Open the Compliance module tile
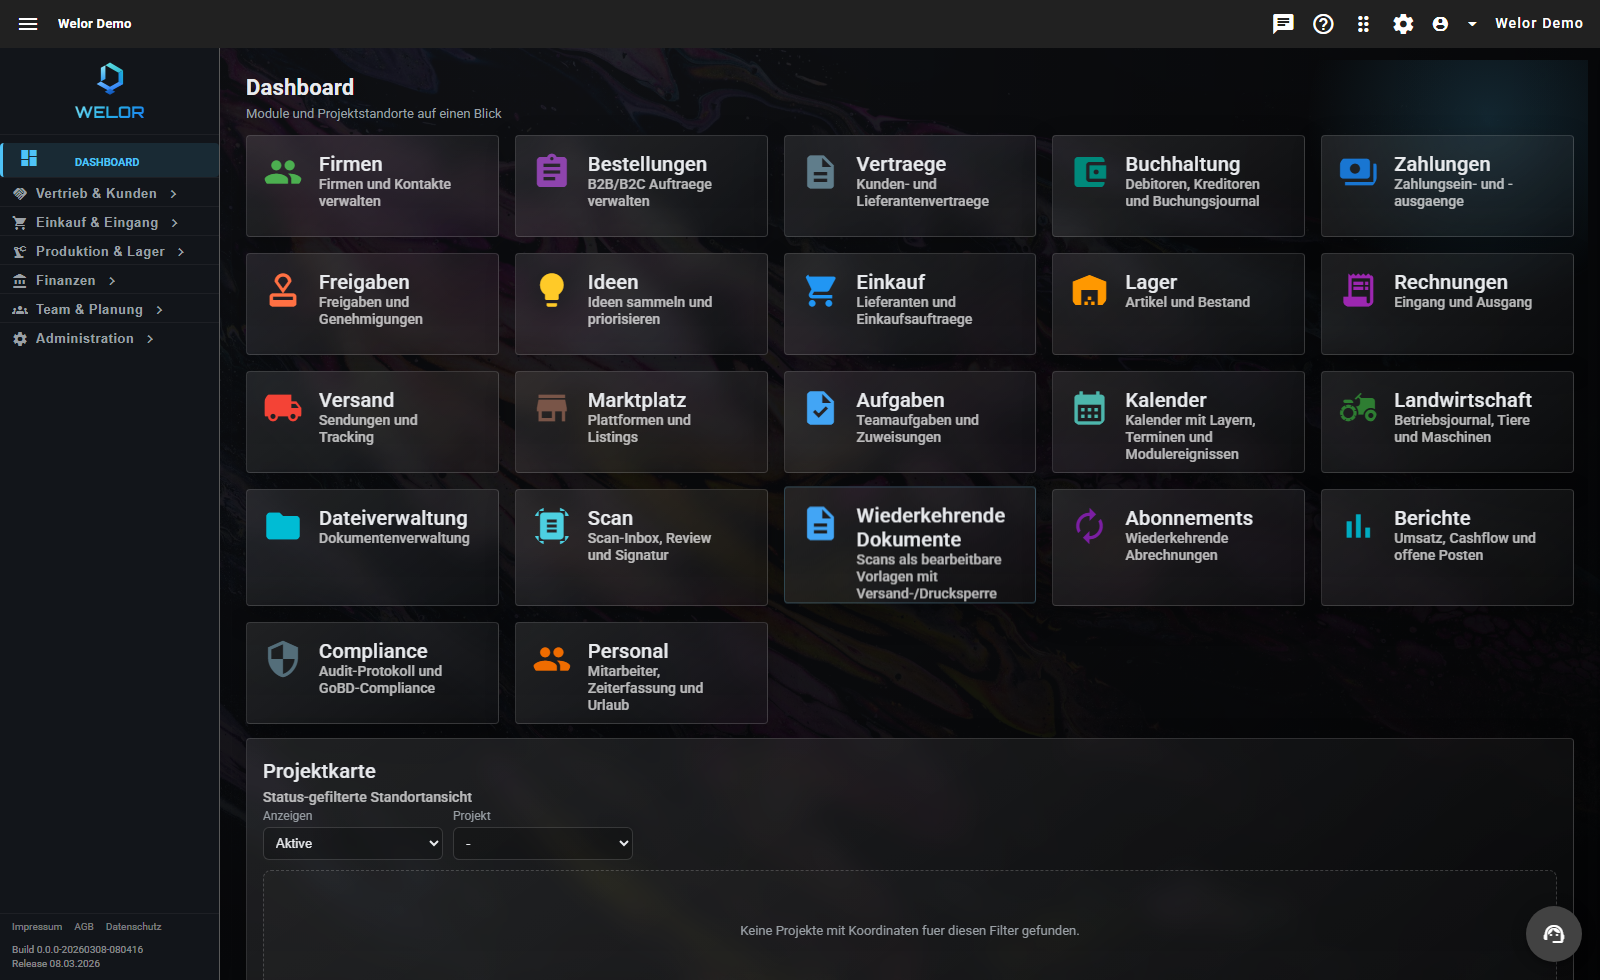 pos(371,672)
